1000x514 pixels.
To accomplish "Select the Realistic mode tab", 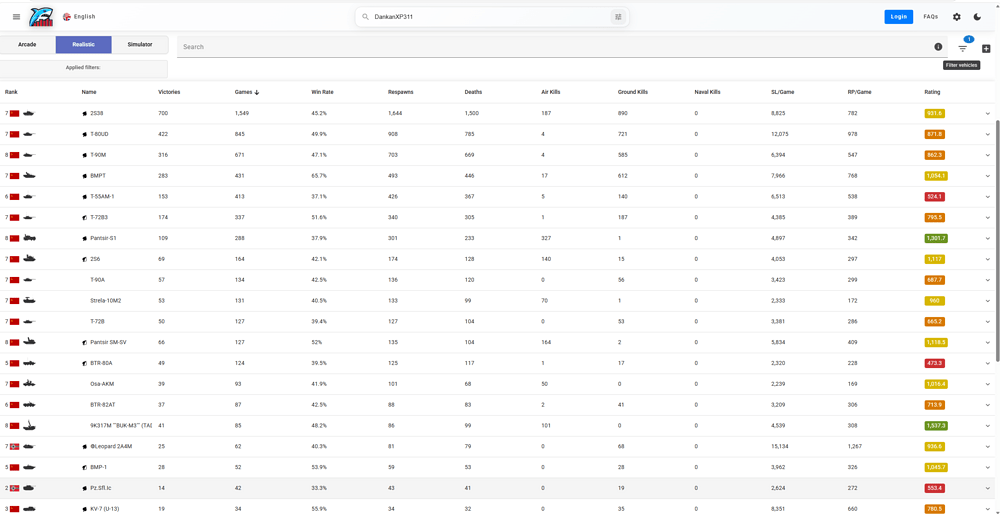I will (84, 45).
